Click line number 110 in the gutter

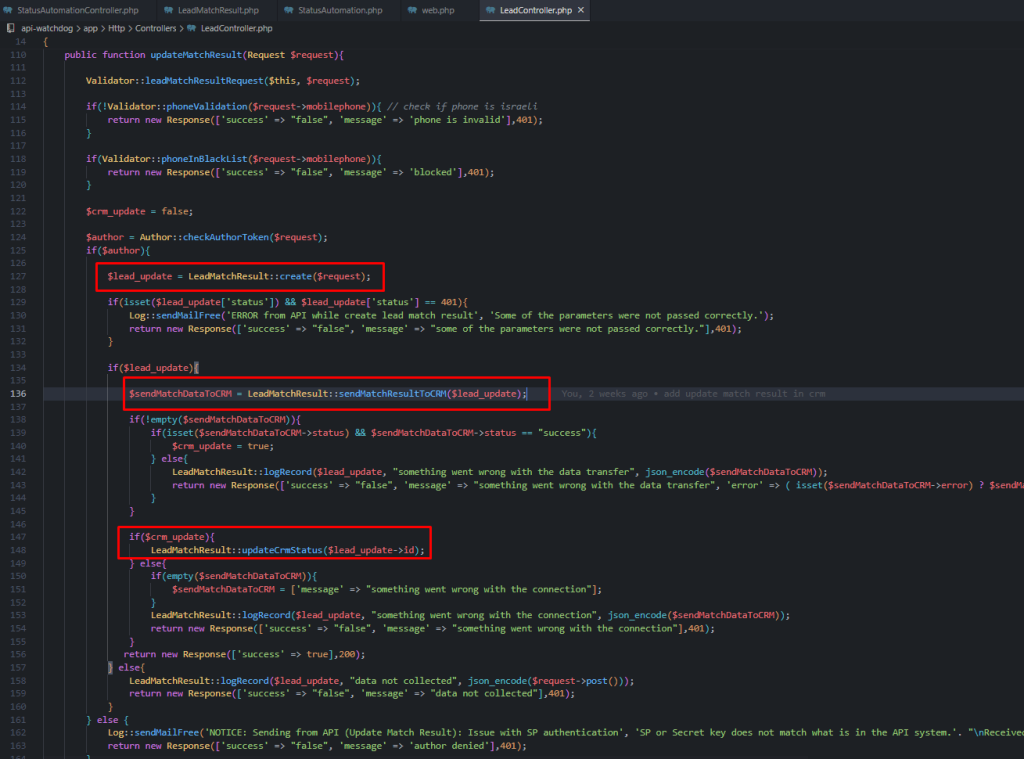pyautogui.click(x=18, y=55)
